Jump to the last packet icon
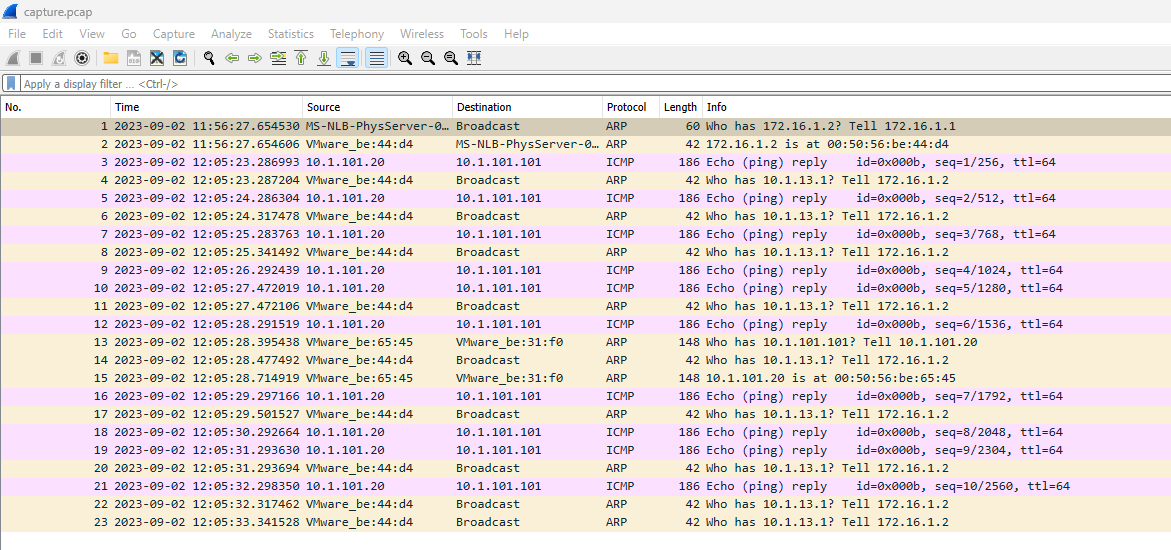Viewport: 1171px width, 550px height. 324,58
